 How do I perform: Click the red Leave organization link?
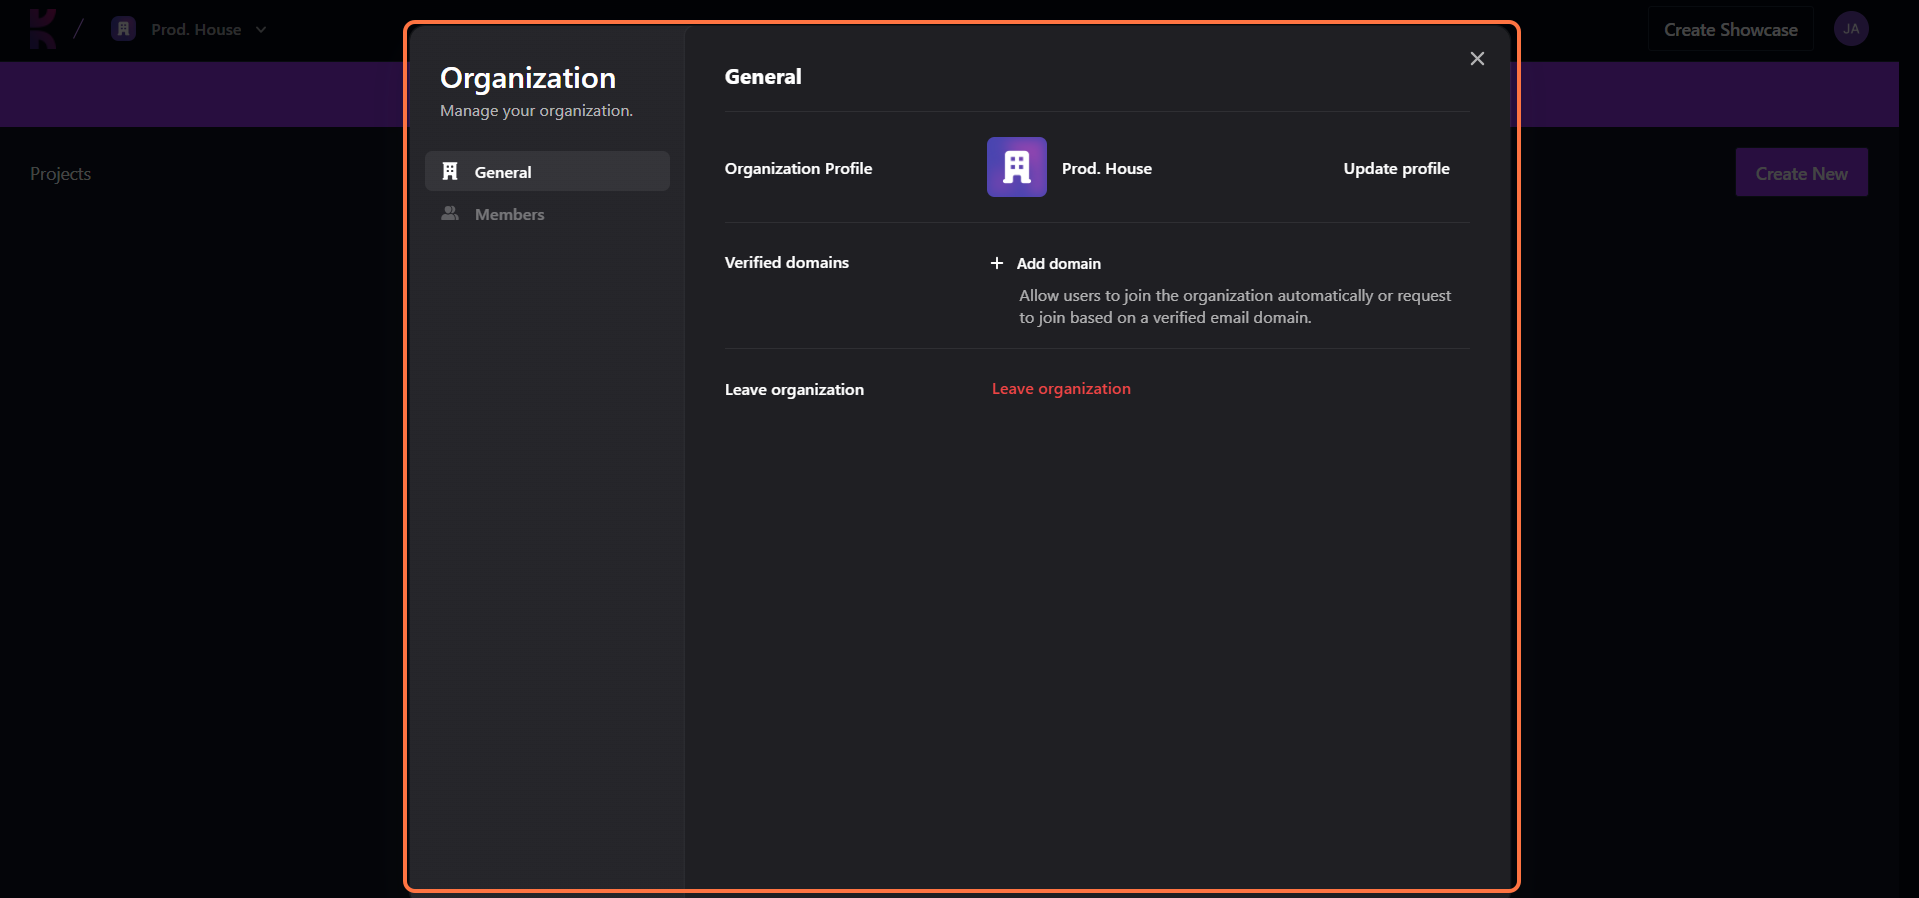[1061, 388]
